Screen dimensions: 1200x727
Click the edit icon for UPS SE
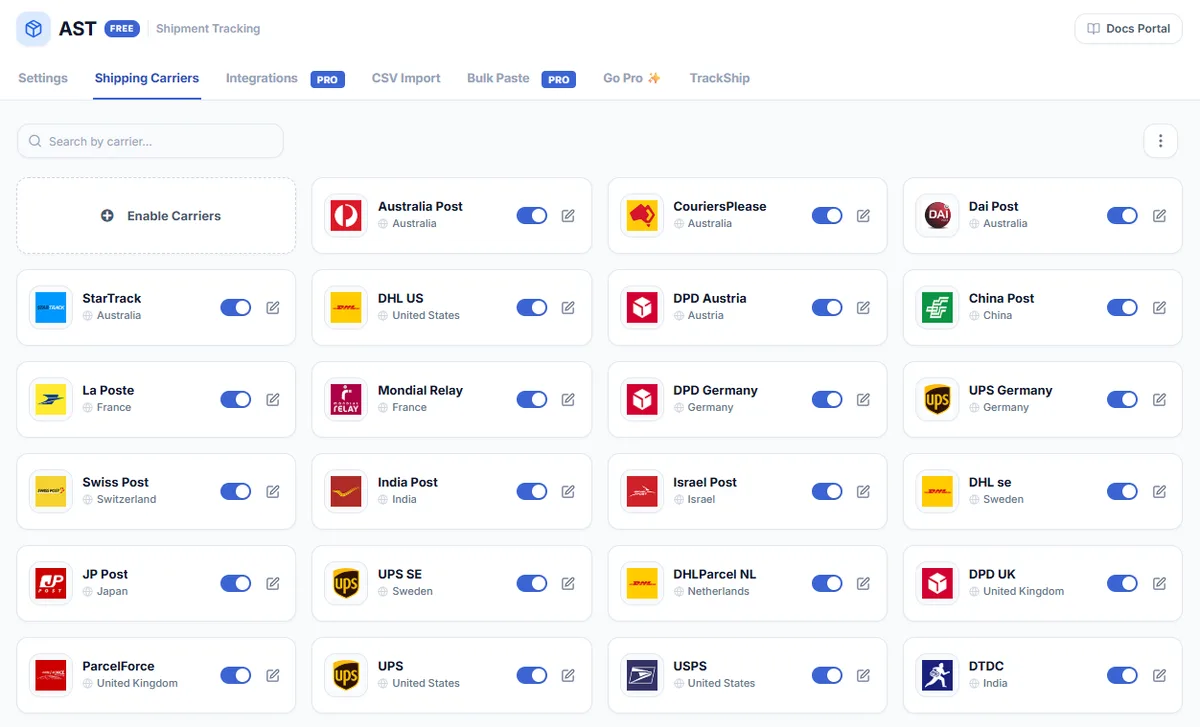(x=568, y=583)
